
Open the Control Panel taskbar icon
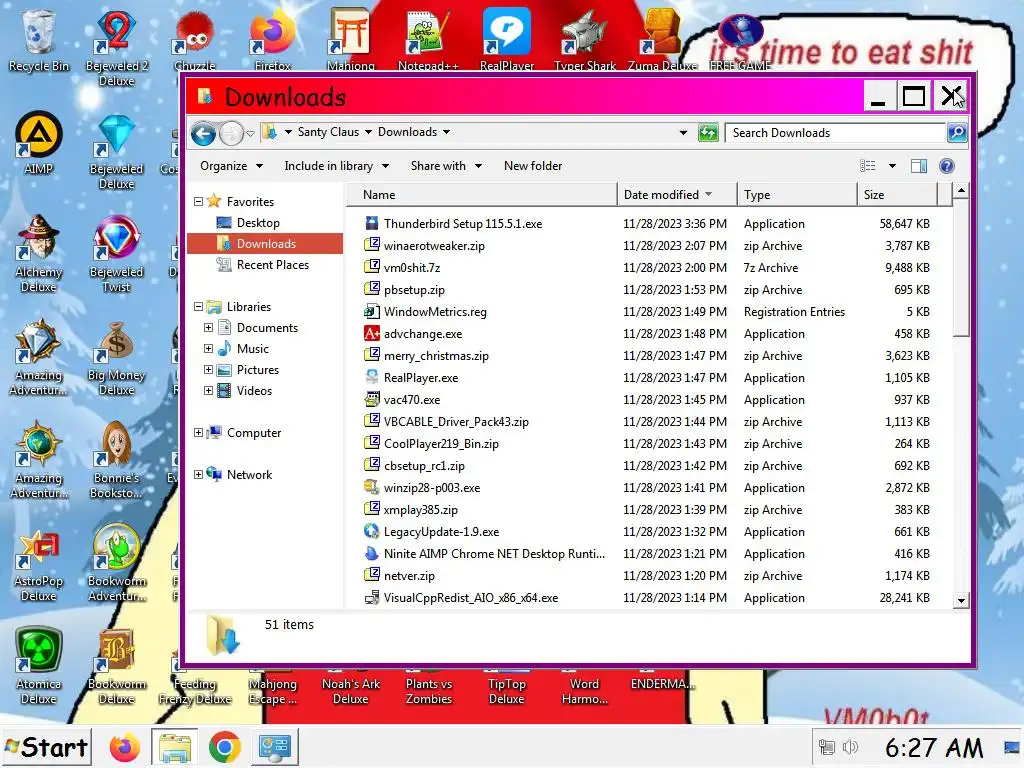[274, 748]
